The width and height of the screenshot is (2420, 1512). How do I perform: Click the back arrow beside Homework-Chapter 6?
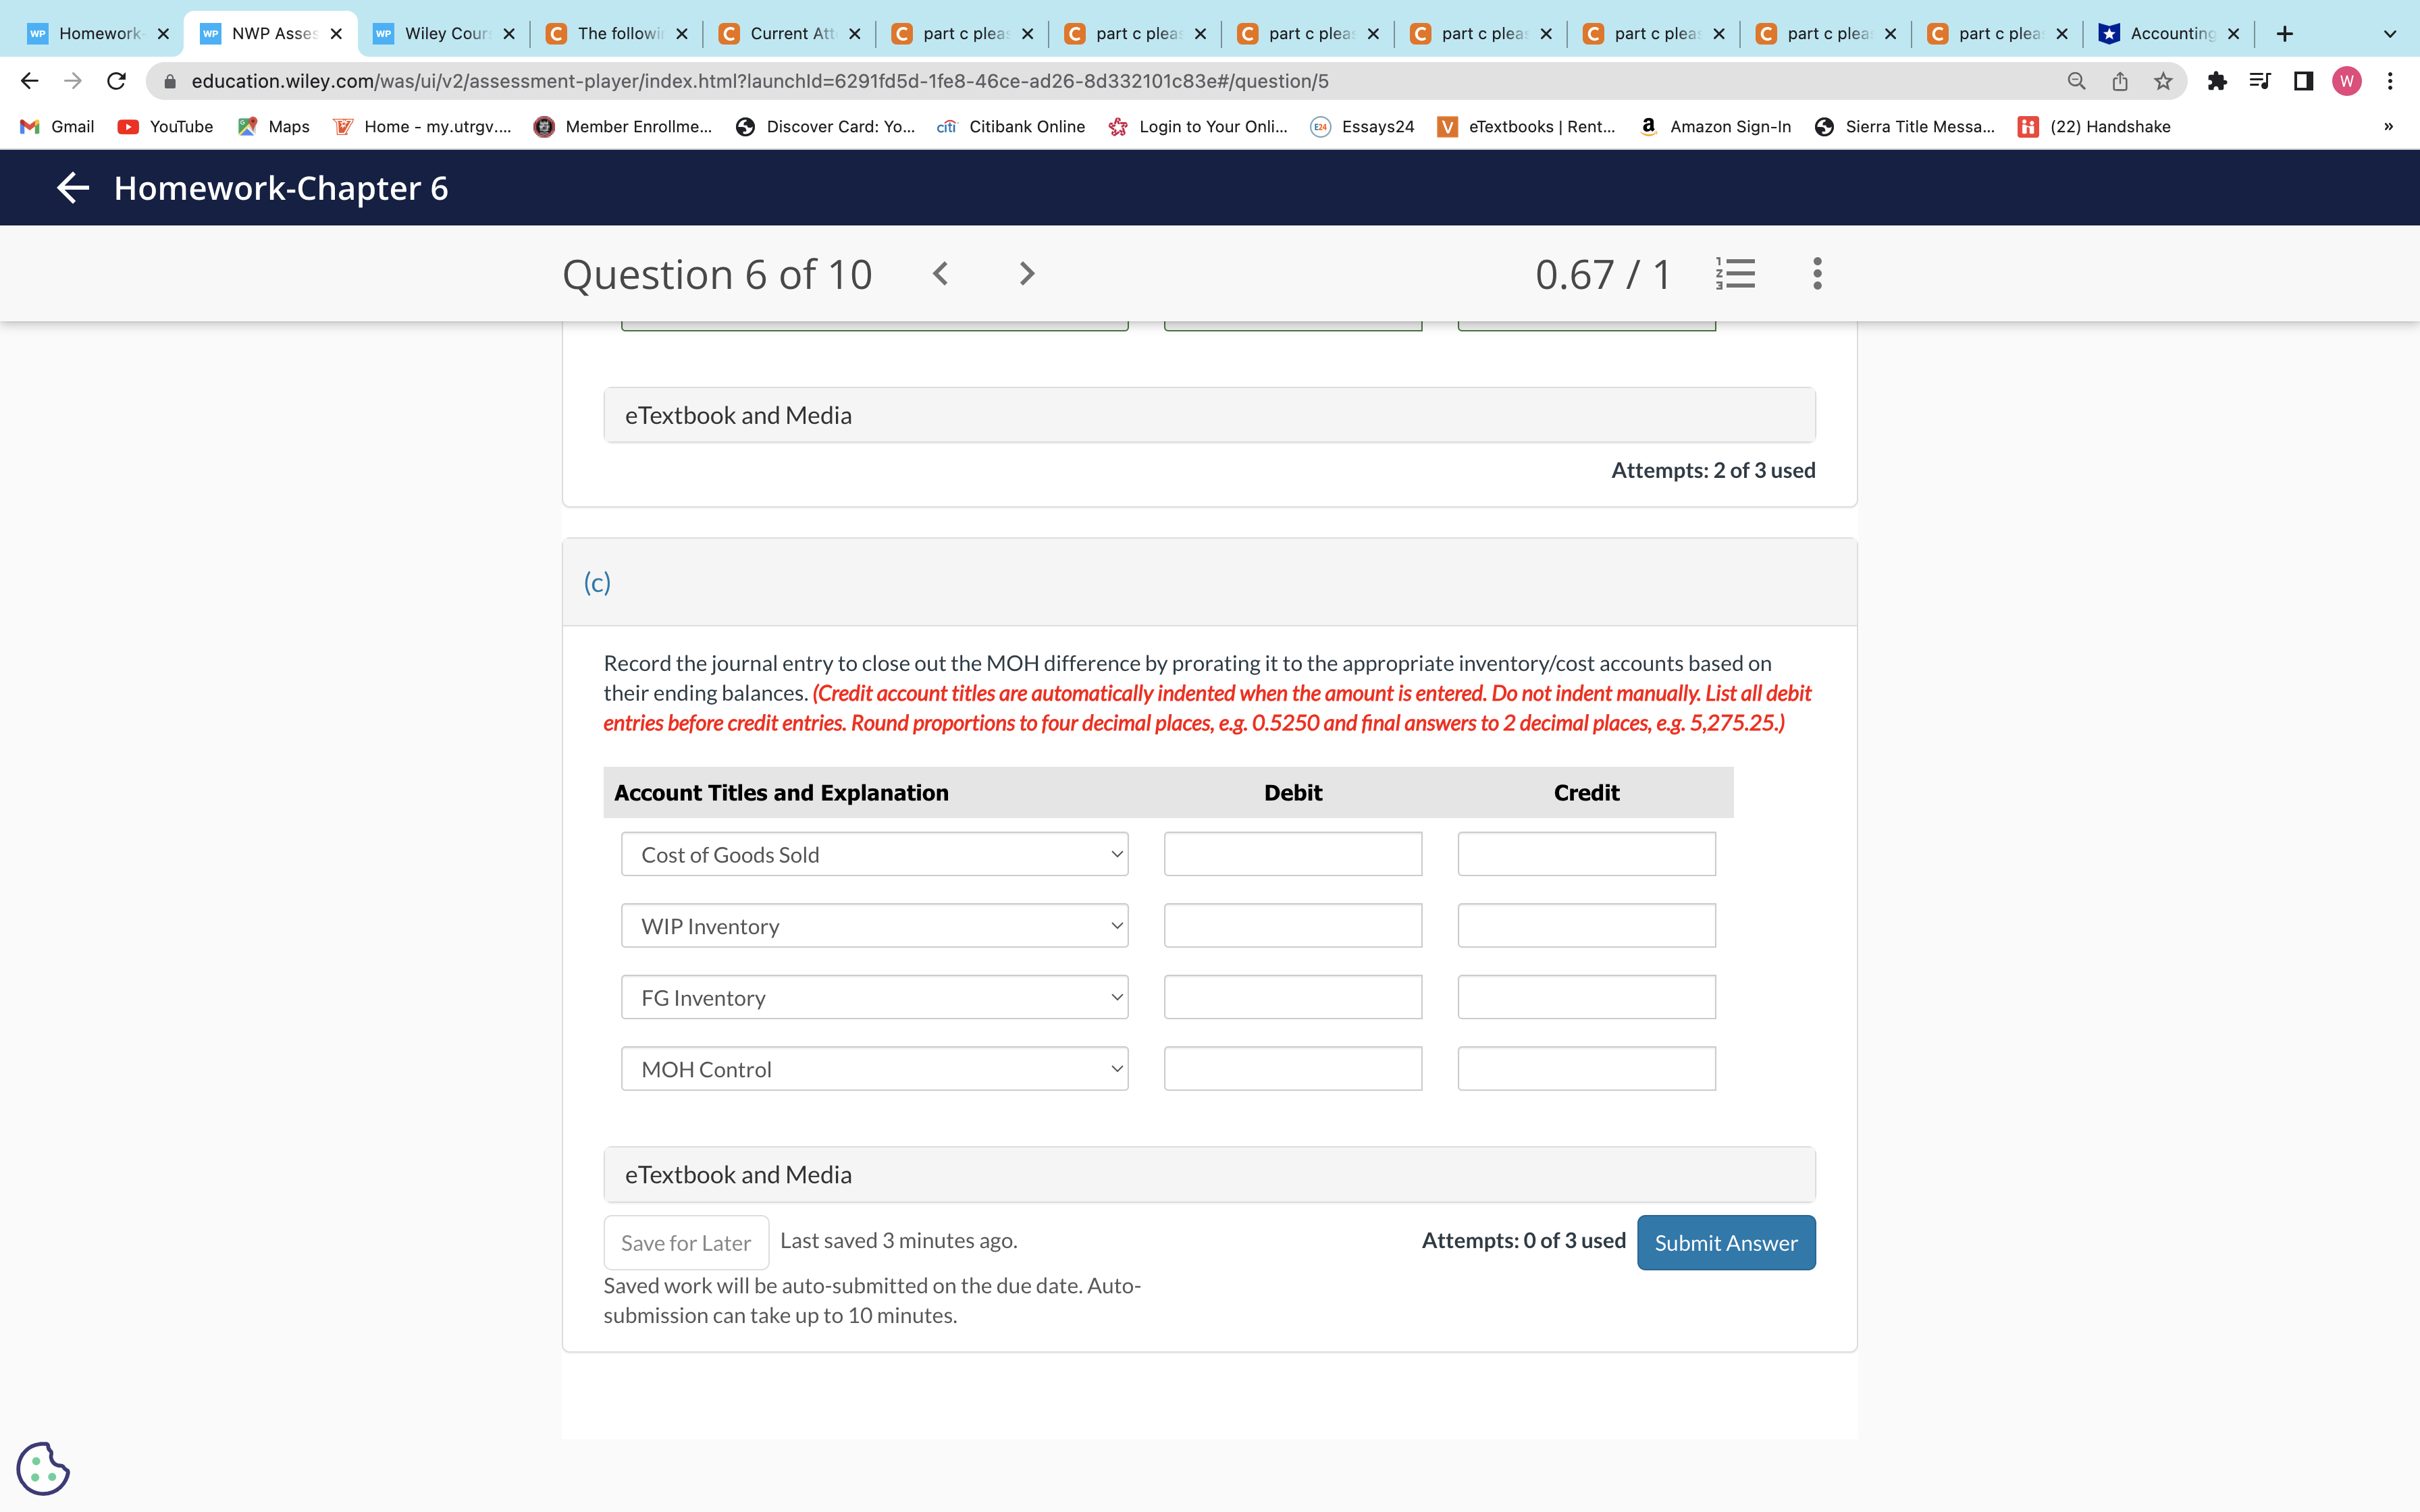(x=73, y=188)
